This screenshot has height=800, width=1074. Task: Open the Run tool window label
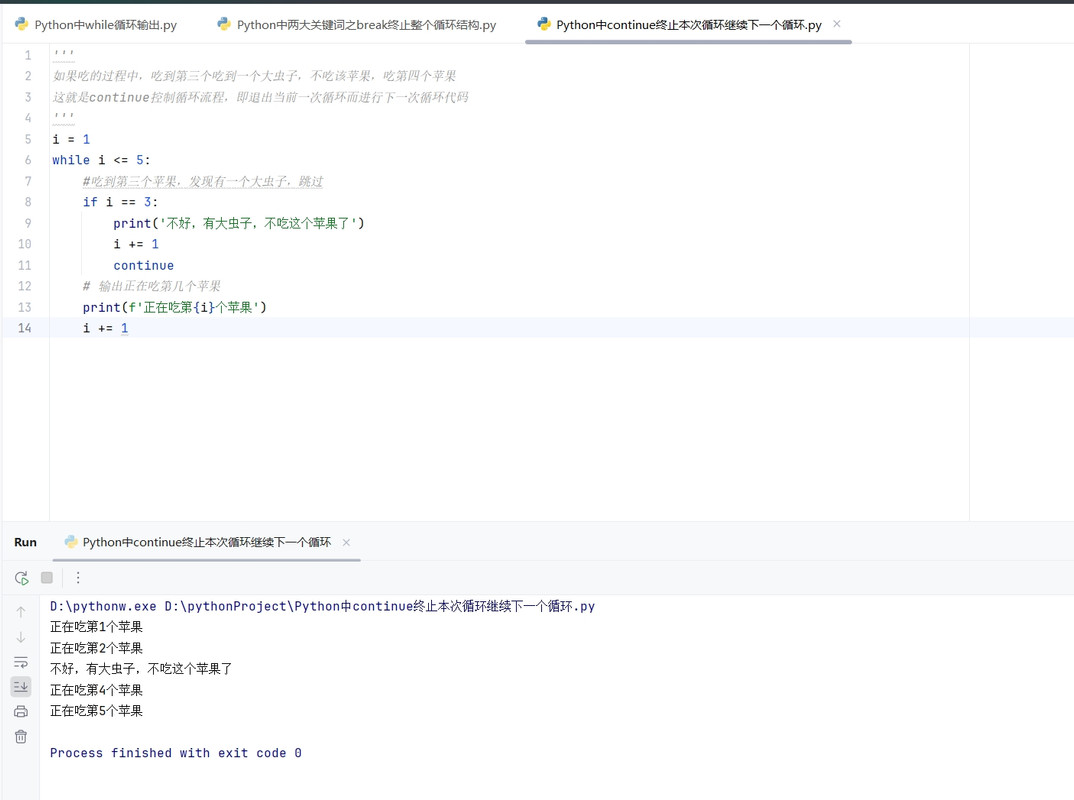coord(25,542)
